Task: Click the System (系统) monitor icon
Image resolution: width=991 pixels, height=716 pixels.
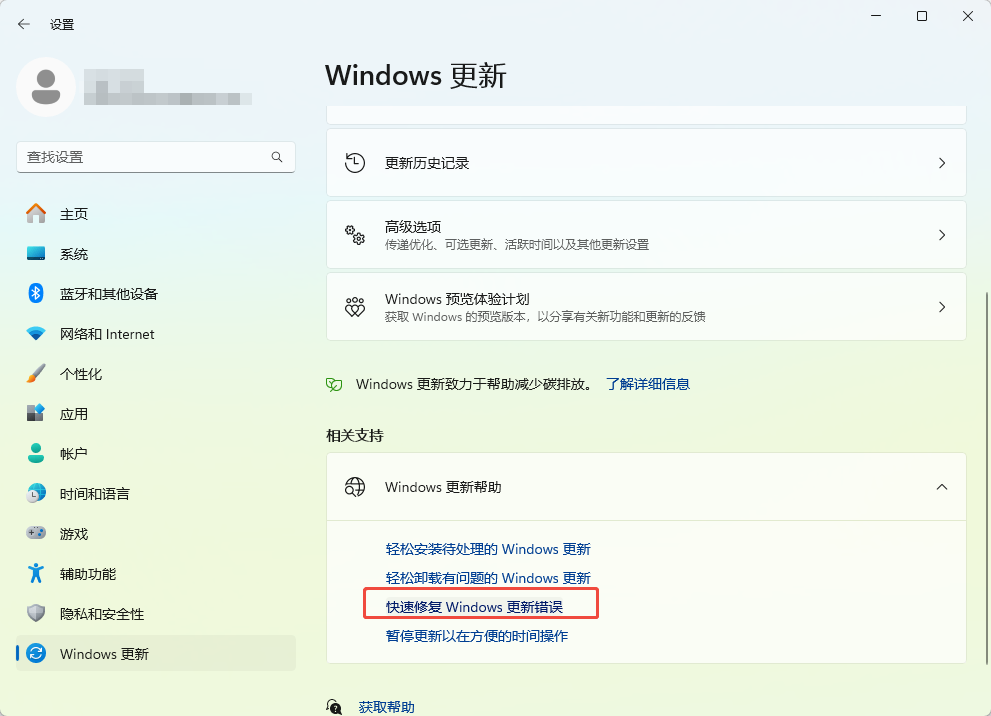Action: point(36,253)
